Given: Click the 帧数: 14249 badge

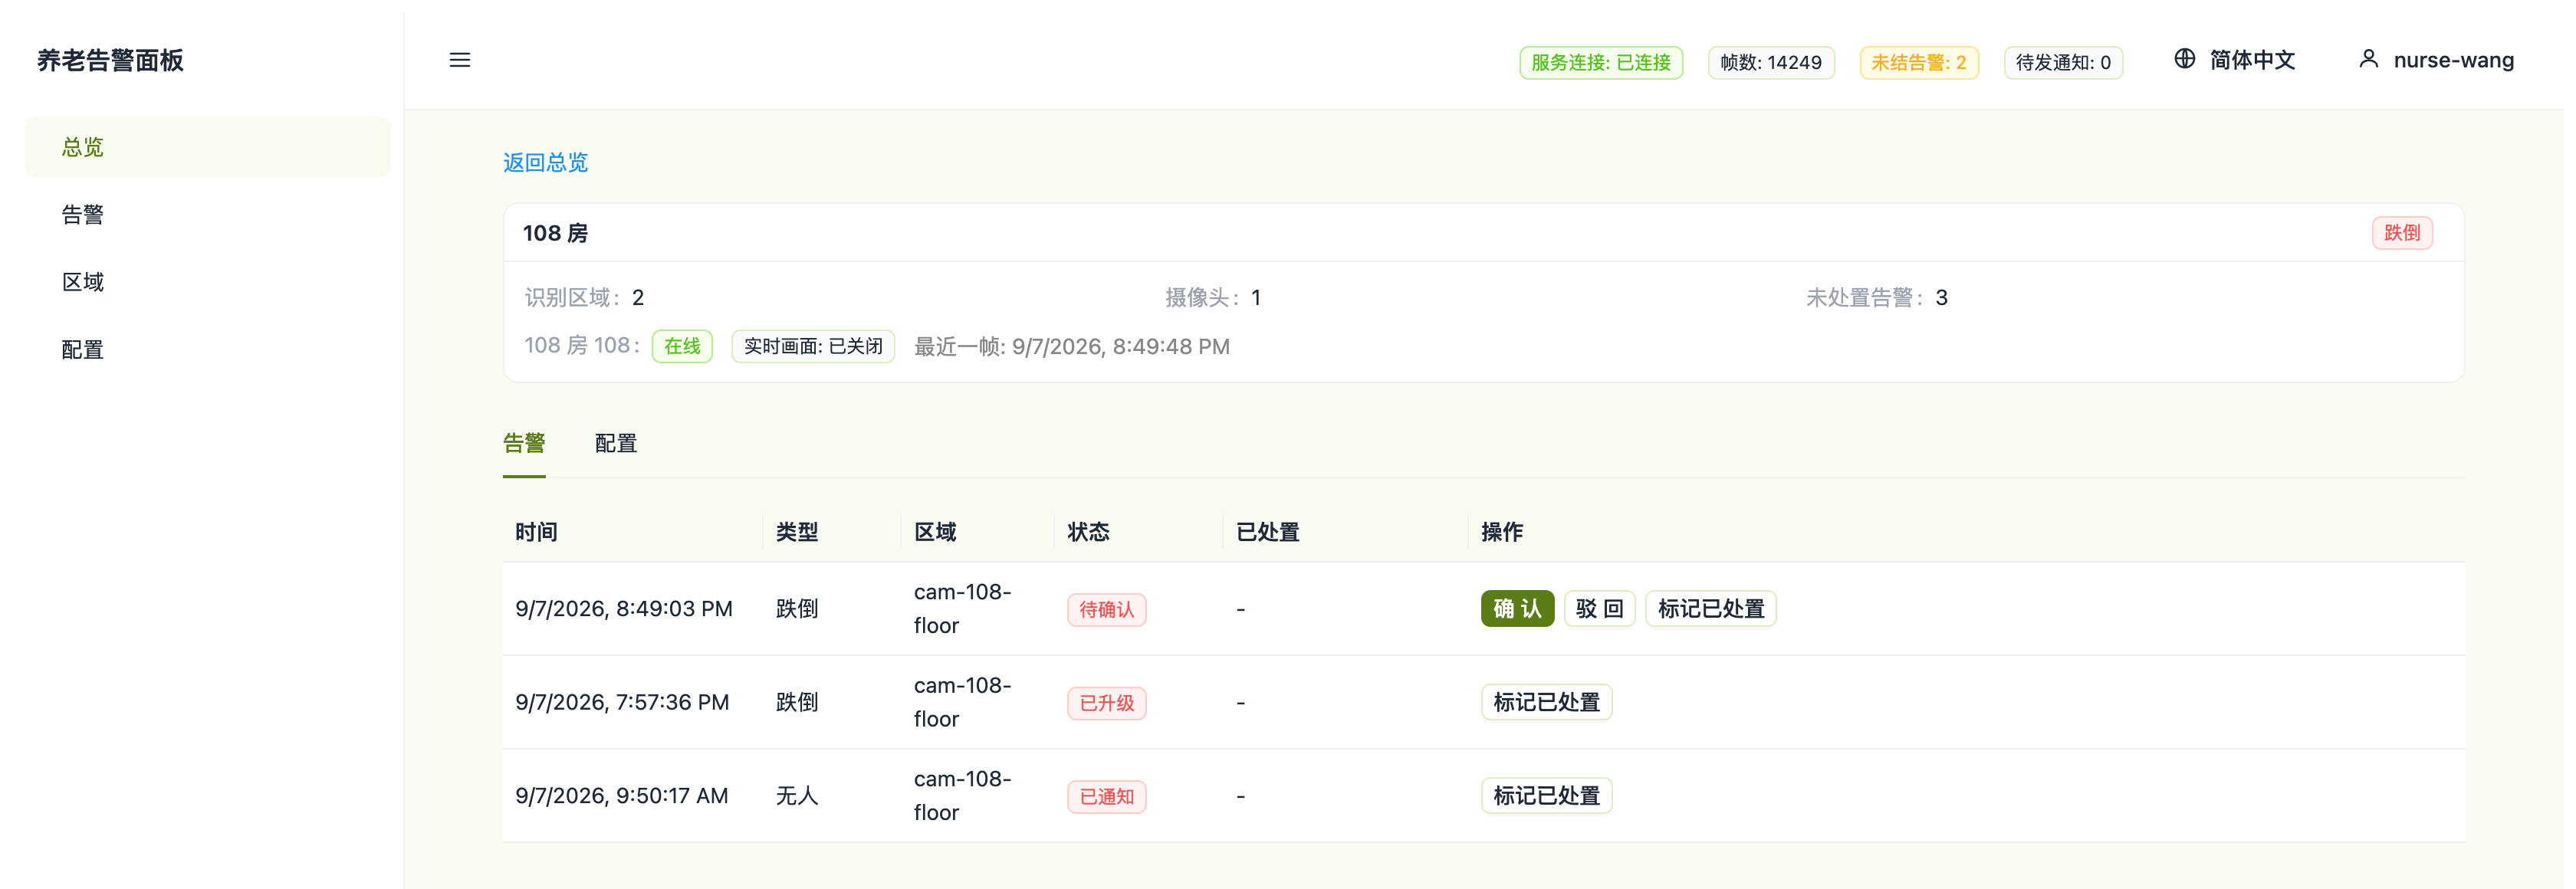Looking at the screenshot, I should (1770, 62).
